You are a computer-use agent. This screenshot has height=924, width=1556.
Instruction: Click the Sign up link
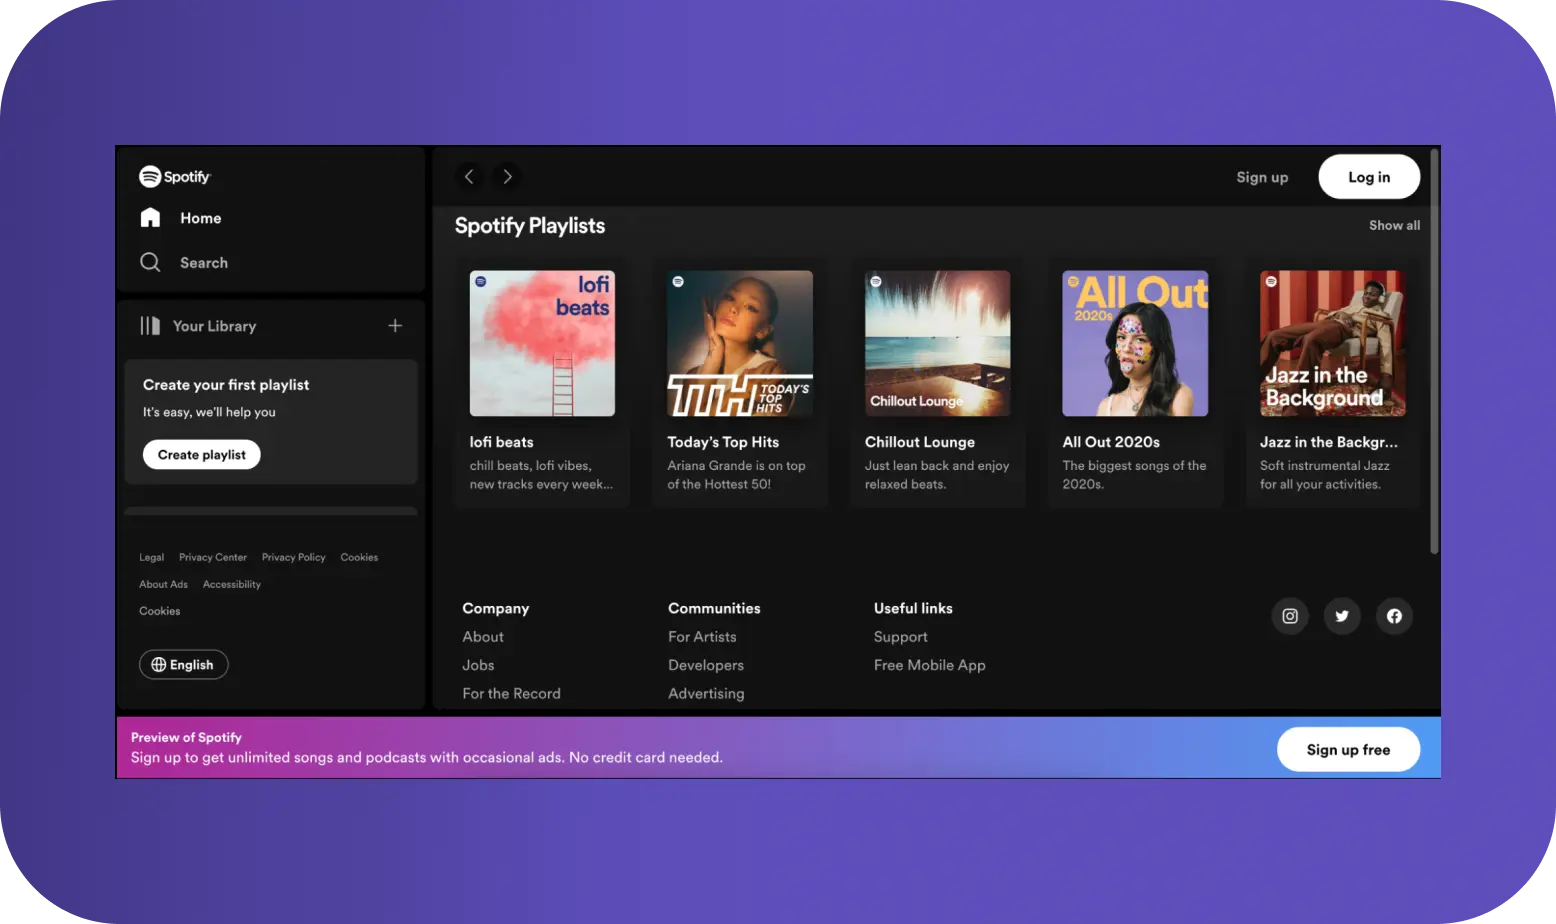coord(1262,177)
